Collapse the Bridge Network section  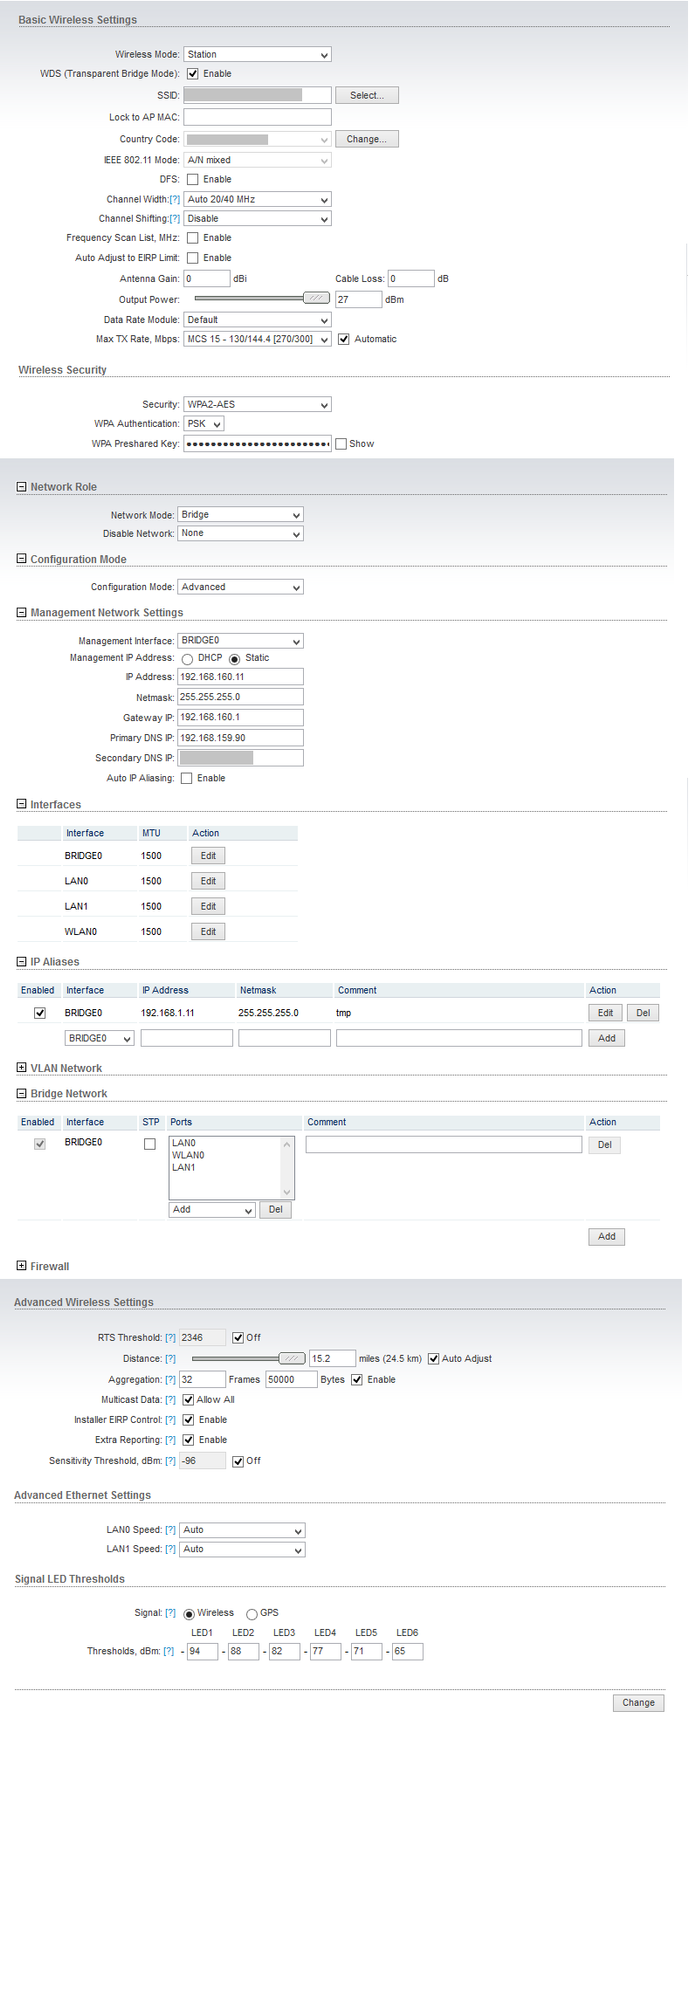click(x=22, y=1094)
